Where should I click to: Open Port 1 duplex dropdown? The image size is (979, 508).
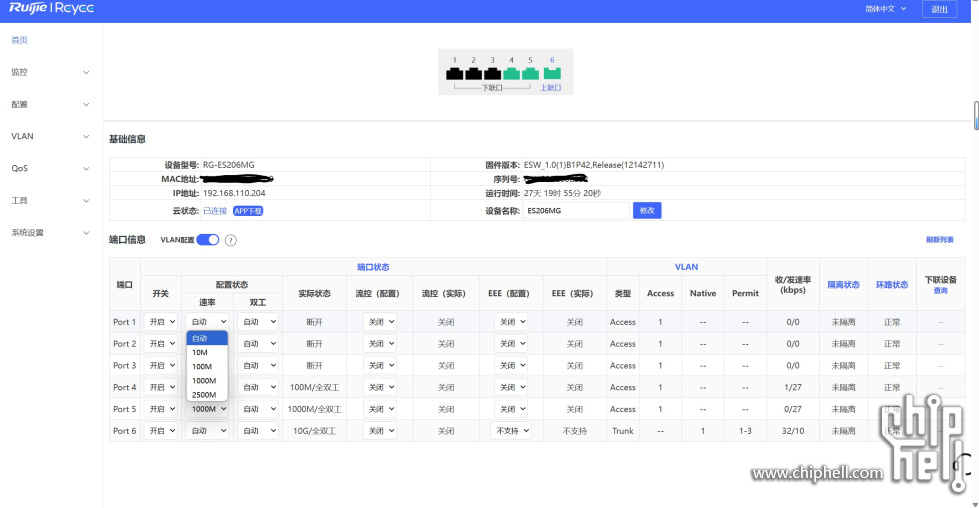258,321
